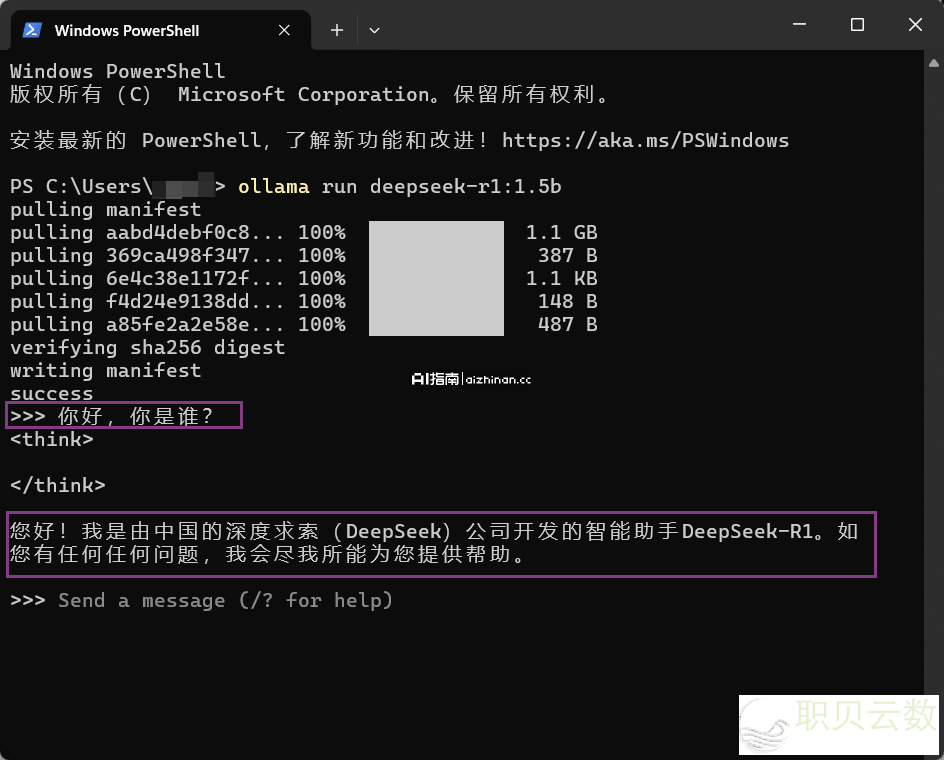Viewport: 944px width, 760px height.
Task: Click the PowerShell icon in the tab
Action: coord(32,30)
